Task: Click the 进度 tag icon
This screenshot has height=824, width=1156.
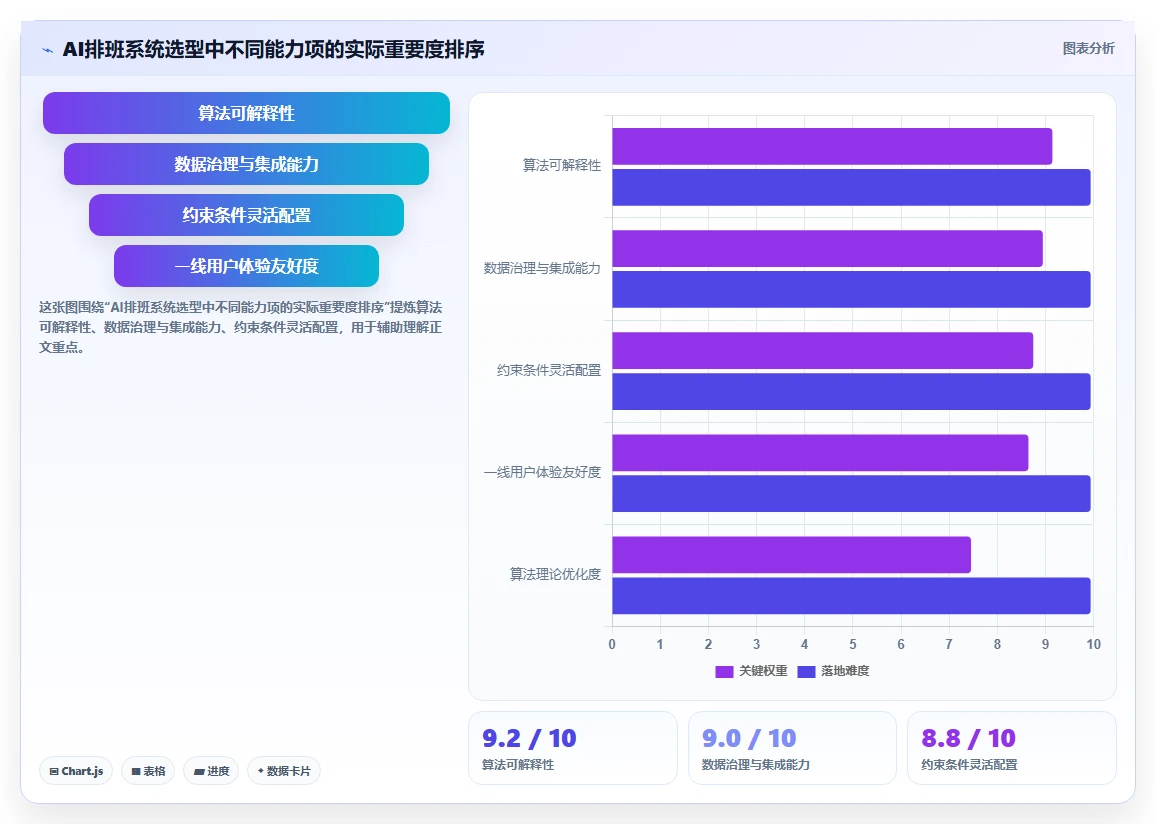Action: tap(199, 772)
